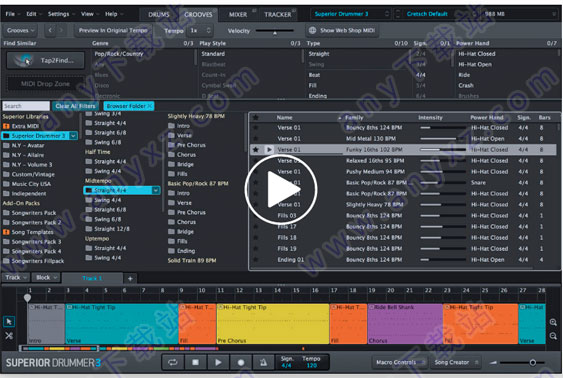Open the Block dropdown menu
The width and height of the screenshot is (563, 378).
(46, 277)
